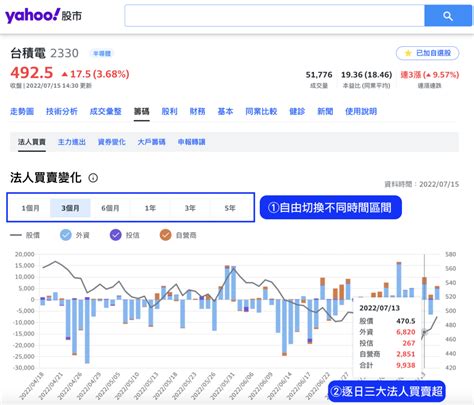Screen dimensions: 474x405
Task: Open the 走勢圖 tab
Action: tap(22, 111)
